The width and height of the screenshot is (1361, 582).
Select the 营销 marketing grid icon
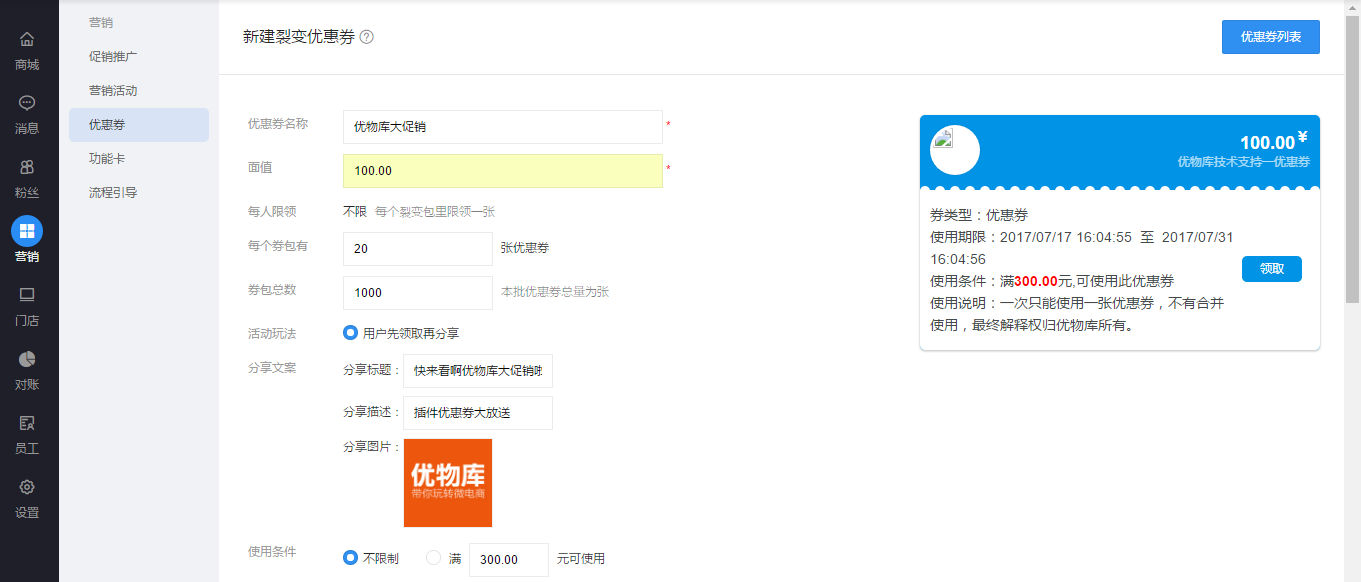pyautogui.click(x=27, y=231)
